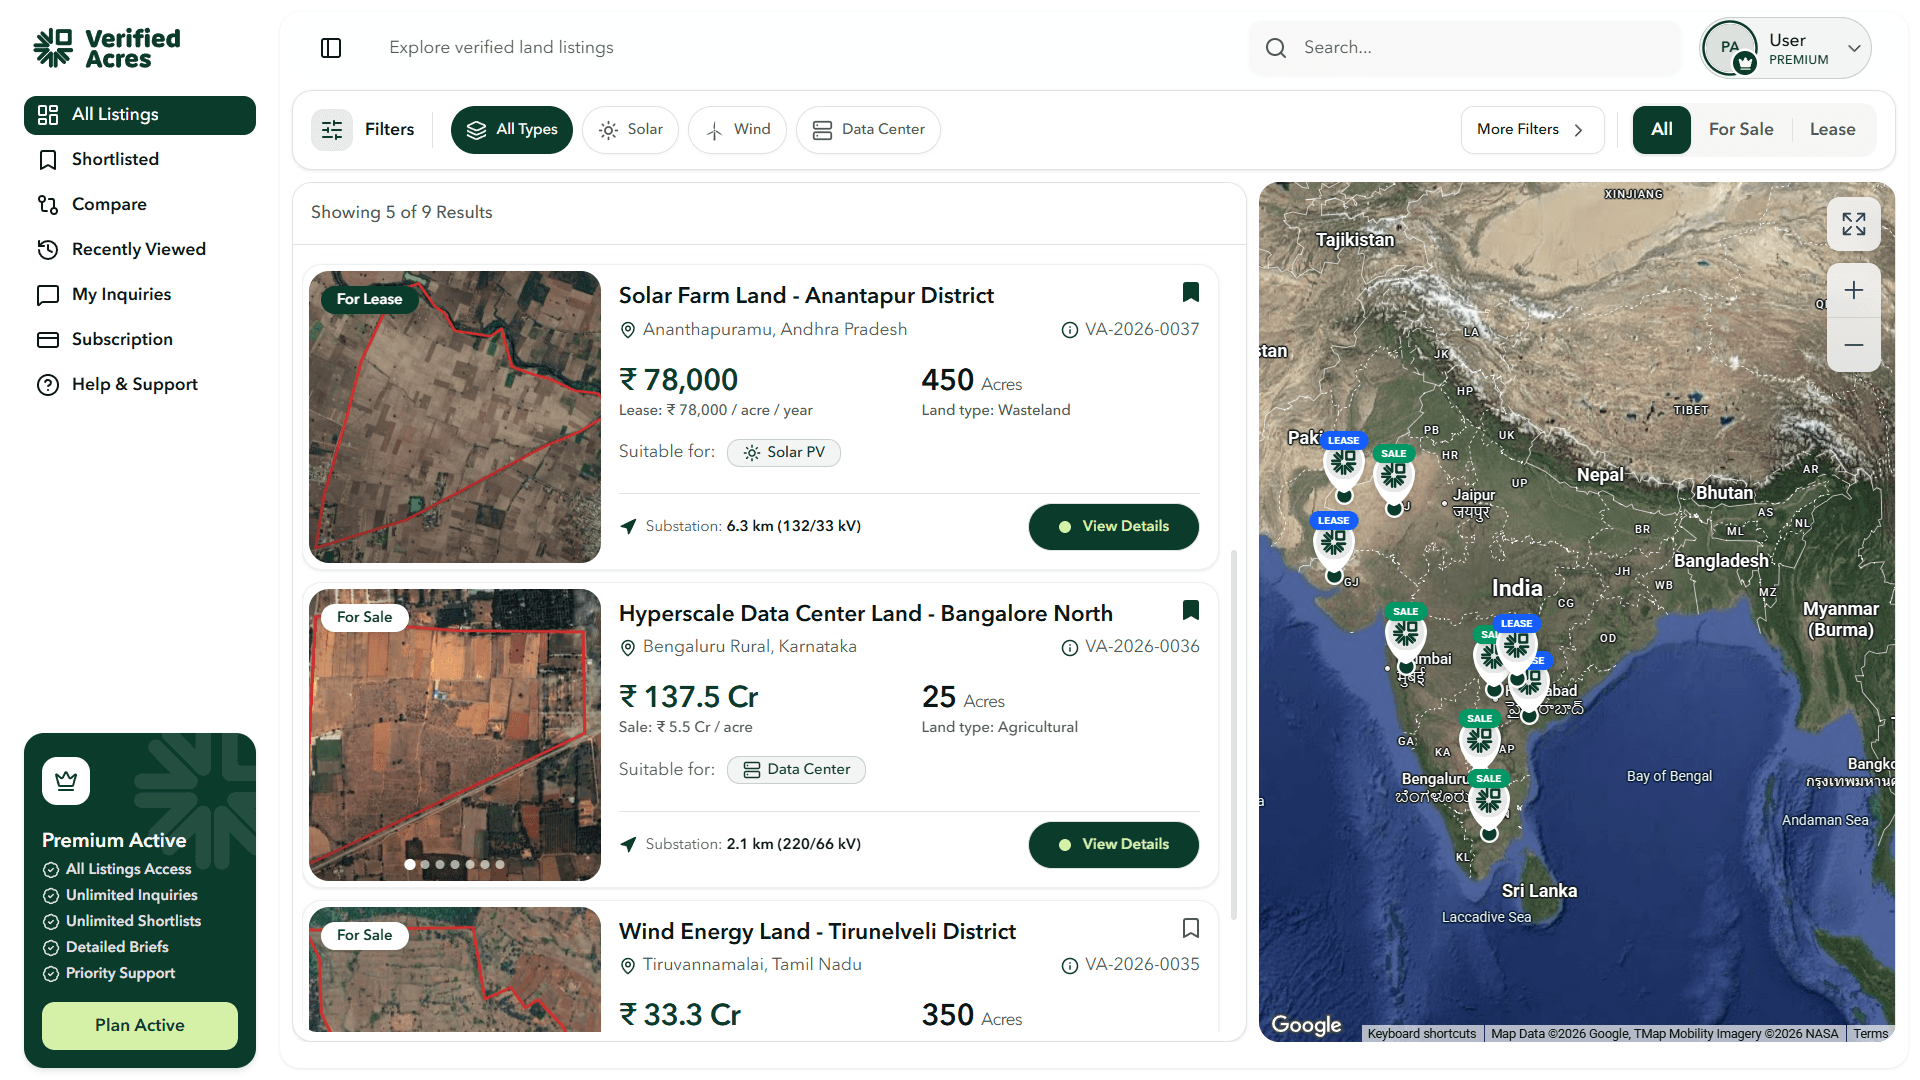Collapse sidebar with the panel toggle icon
The image size is (1920, 1080).
[x=331, y=48]
